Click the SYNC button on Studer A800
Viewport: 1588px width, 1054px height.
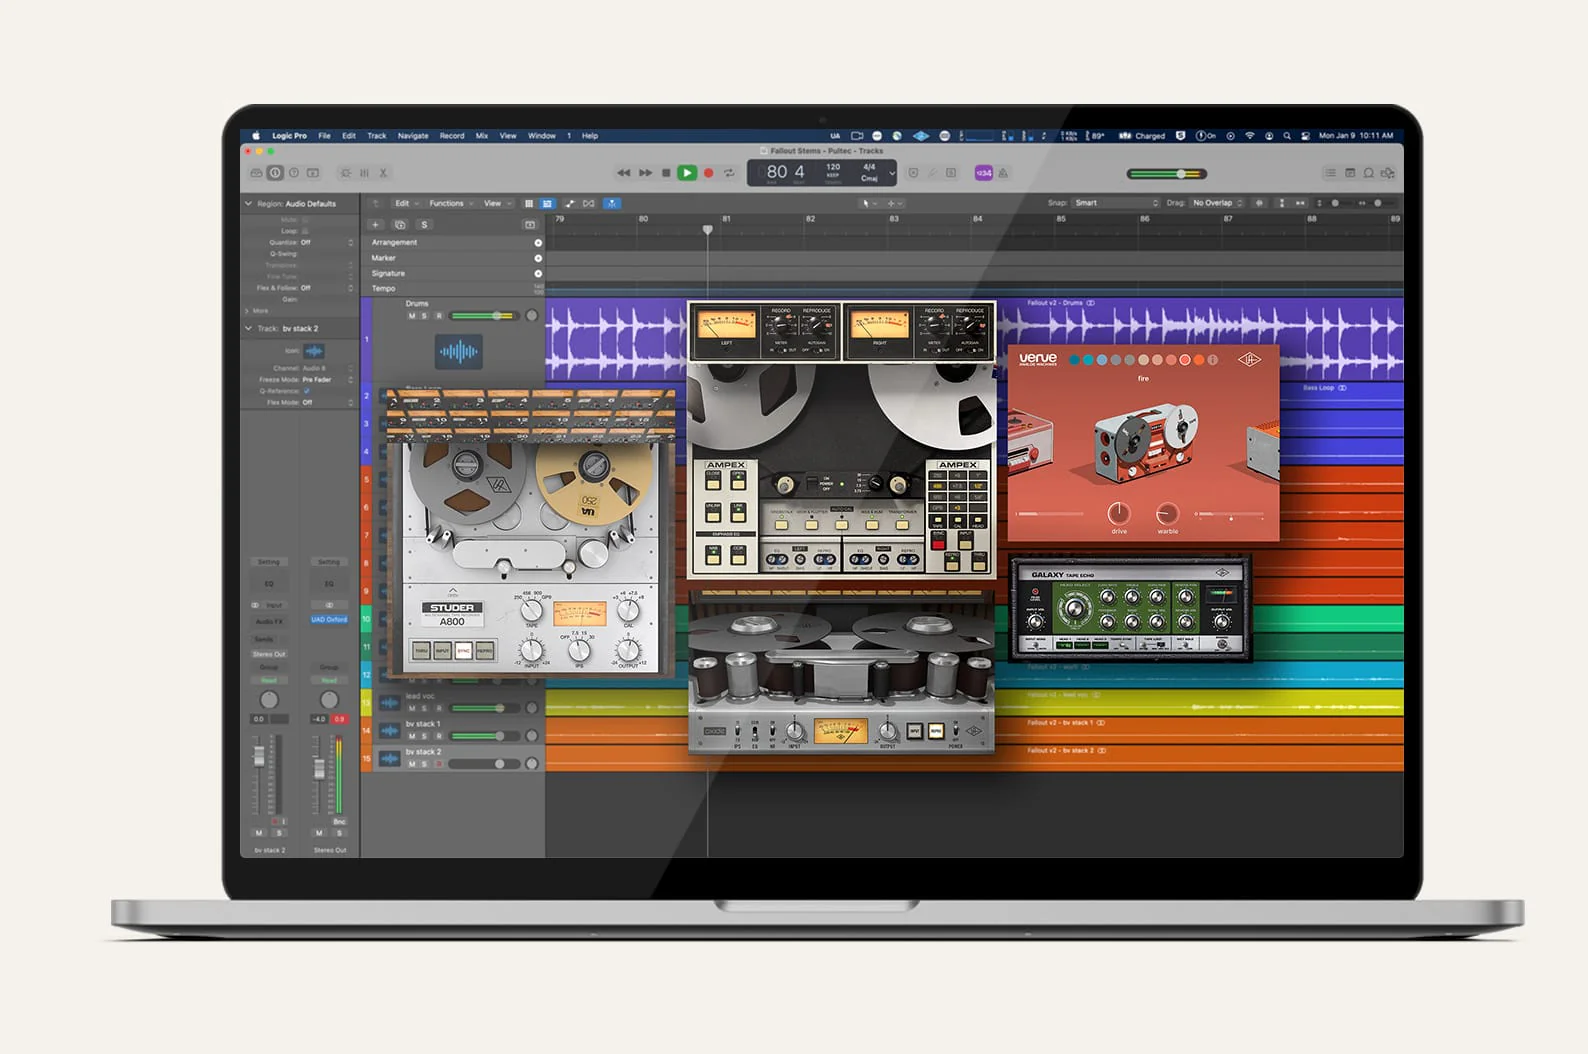click(464, 651)
